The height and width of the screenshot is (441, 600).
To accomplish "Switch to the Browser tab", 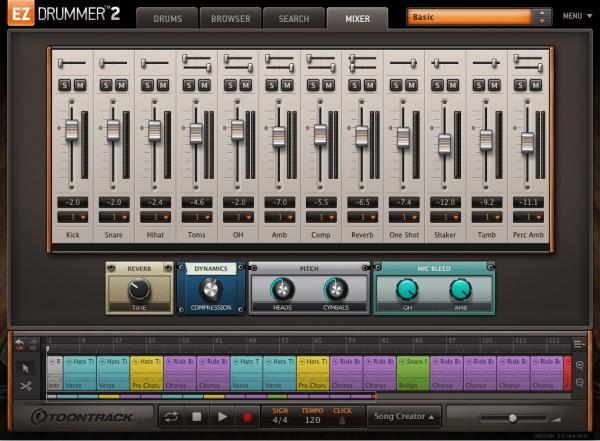I will click(x=231, y=19).
